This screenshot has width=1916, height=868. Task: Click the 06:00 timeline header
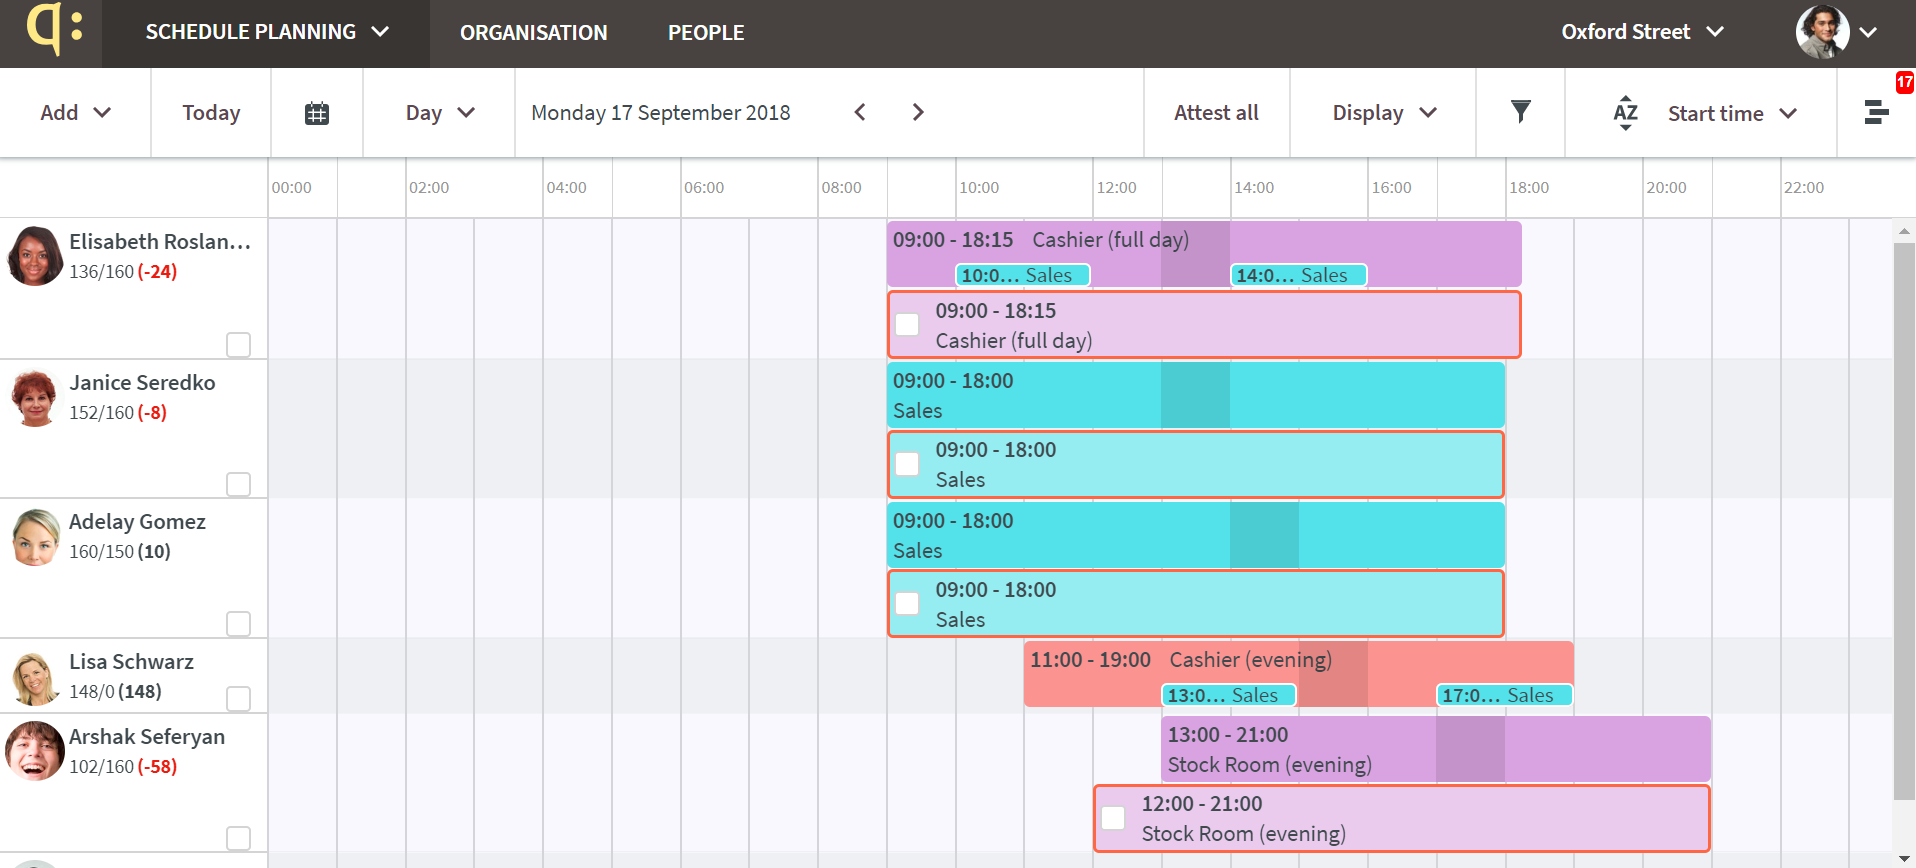[x=704, y=188]
